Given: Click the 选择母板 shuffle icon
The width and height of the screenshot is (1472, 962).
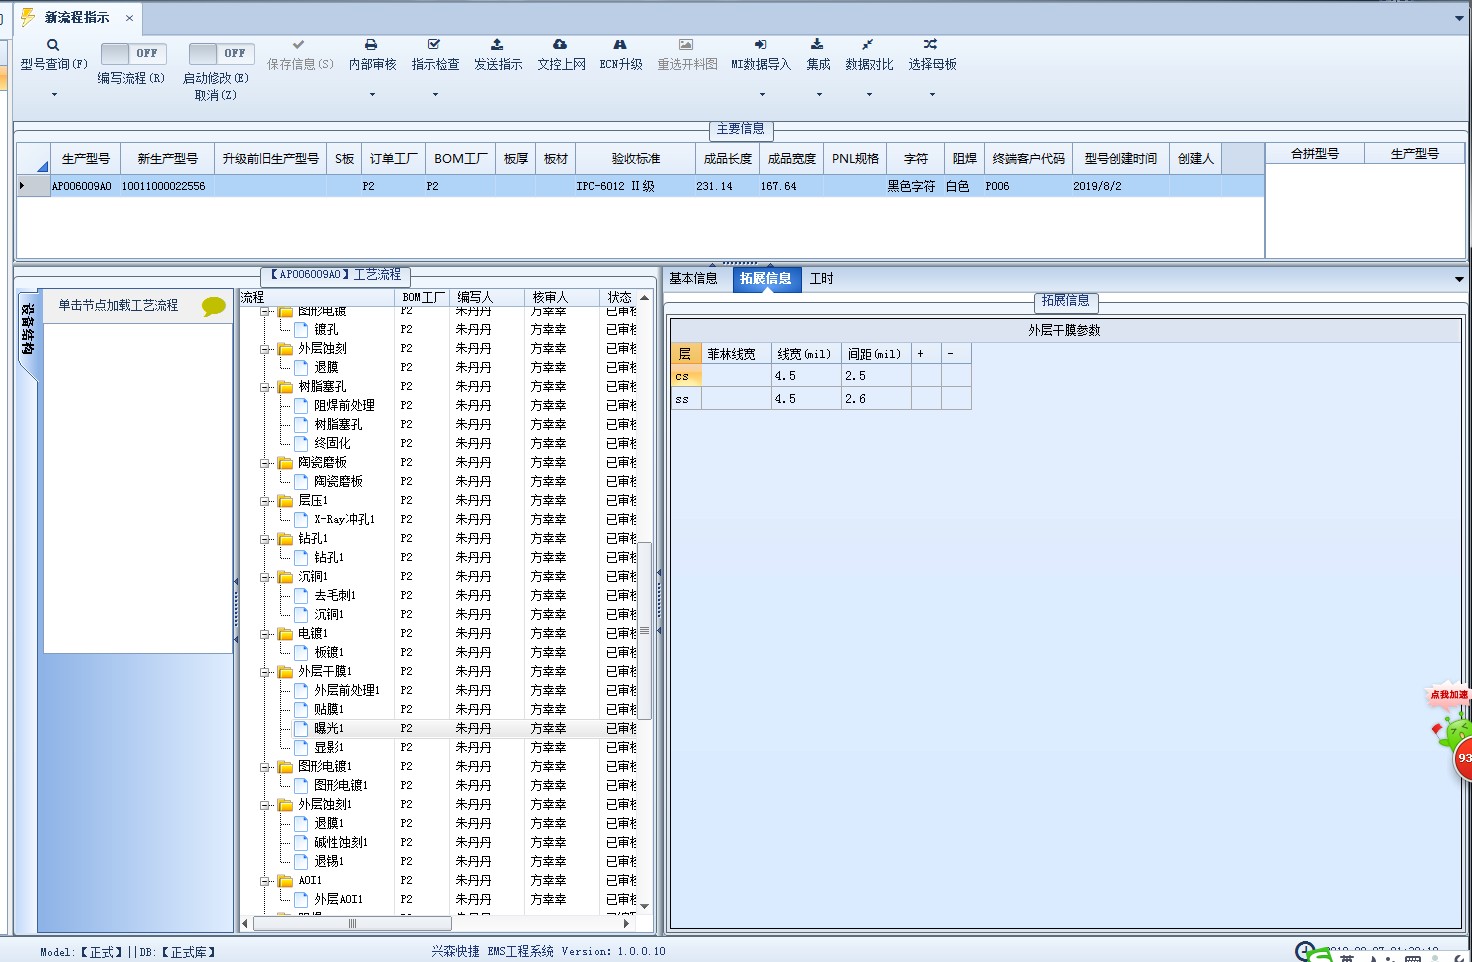Looking at the screenshot, I should pyautogui.click(x=931, y=45).
